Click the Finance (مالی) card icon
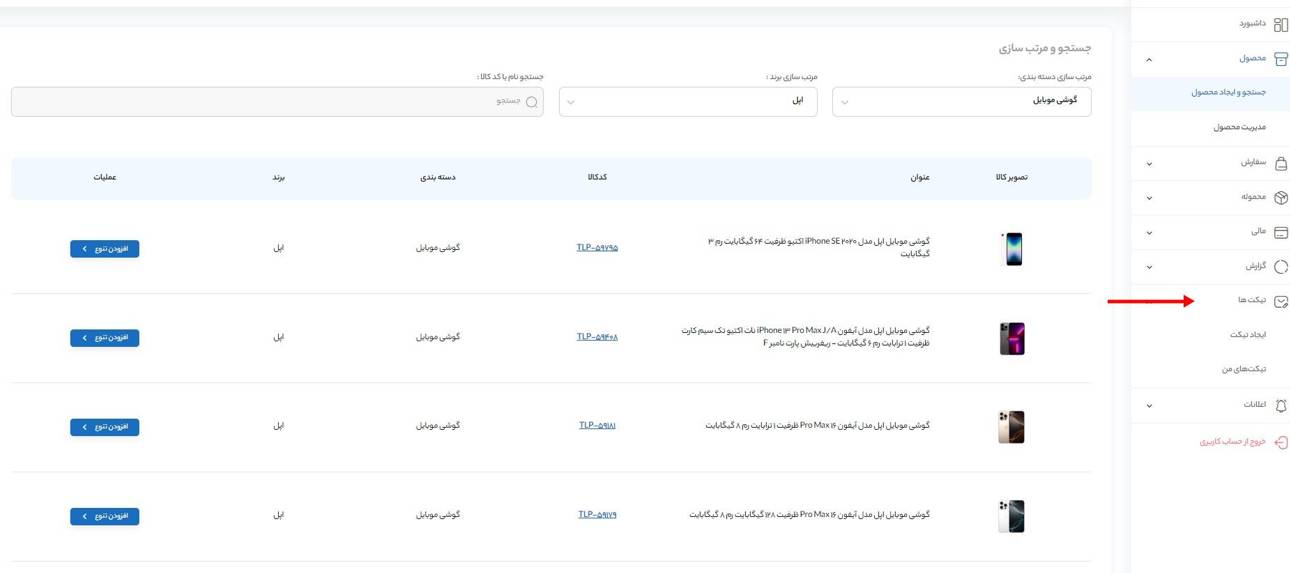This screenshot has height=573, width=1290. click(1280, 232)
